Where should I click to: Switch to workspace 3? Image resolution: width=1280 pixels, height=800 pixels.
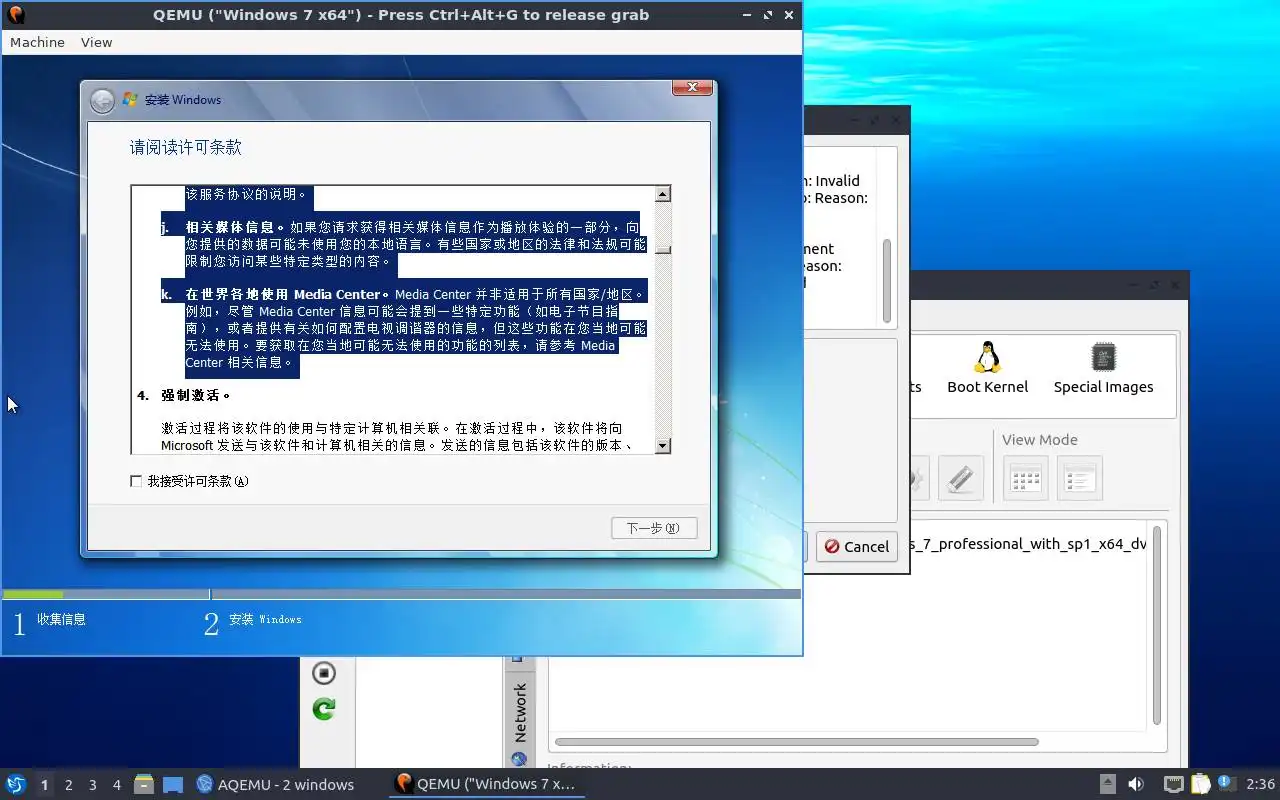pos(93,785)
